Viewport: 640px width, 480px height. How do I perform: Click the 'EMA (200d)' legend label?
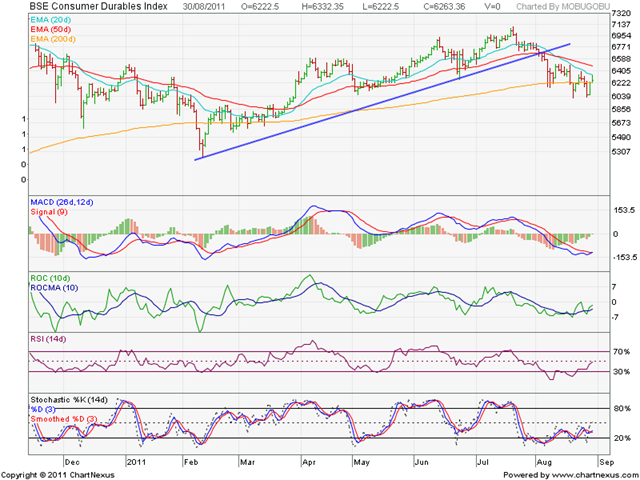coord(53,39)
